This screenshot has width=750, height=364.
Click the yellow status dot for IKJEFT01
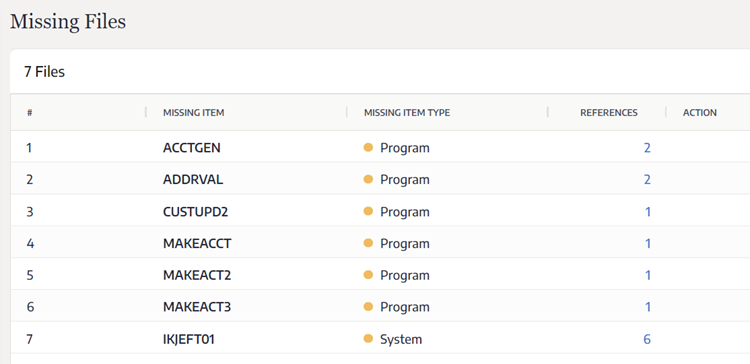[x=368, y=339]
